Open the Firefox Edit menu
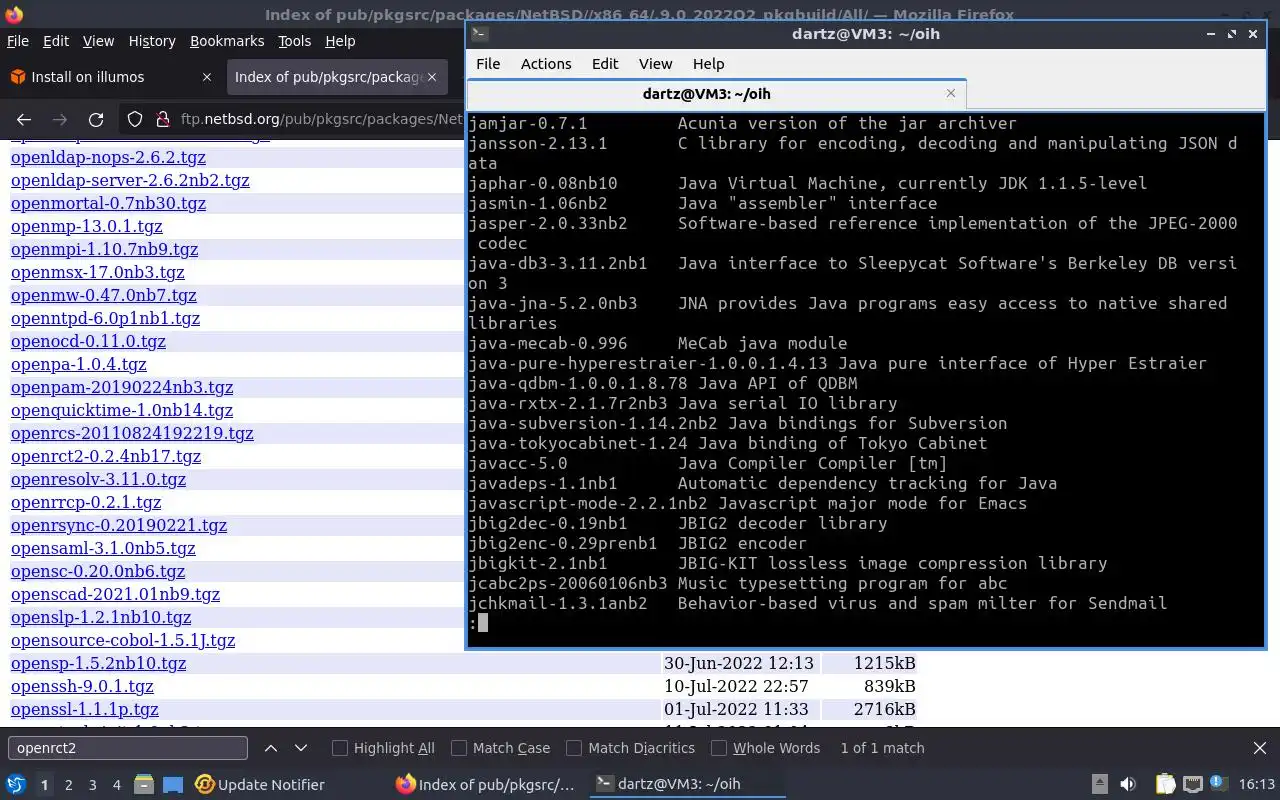Screen dimensions: 1280x800 (x=56, y=41)
